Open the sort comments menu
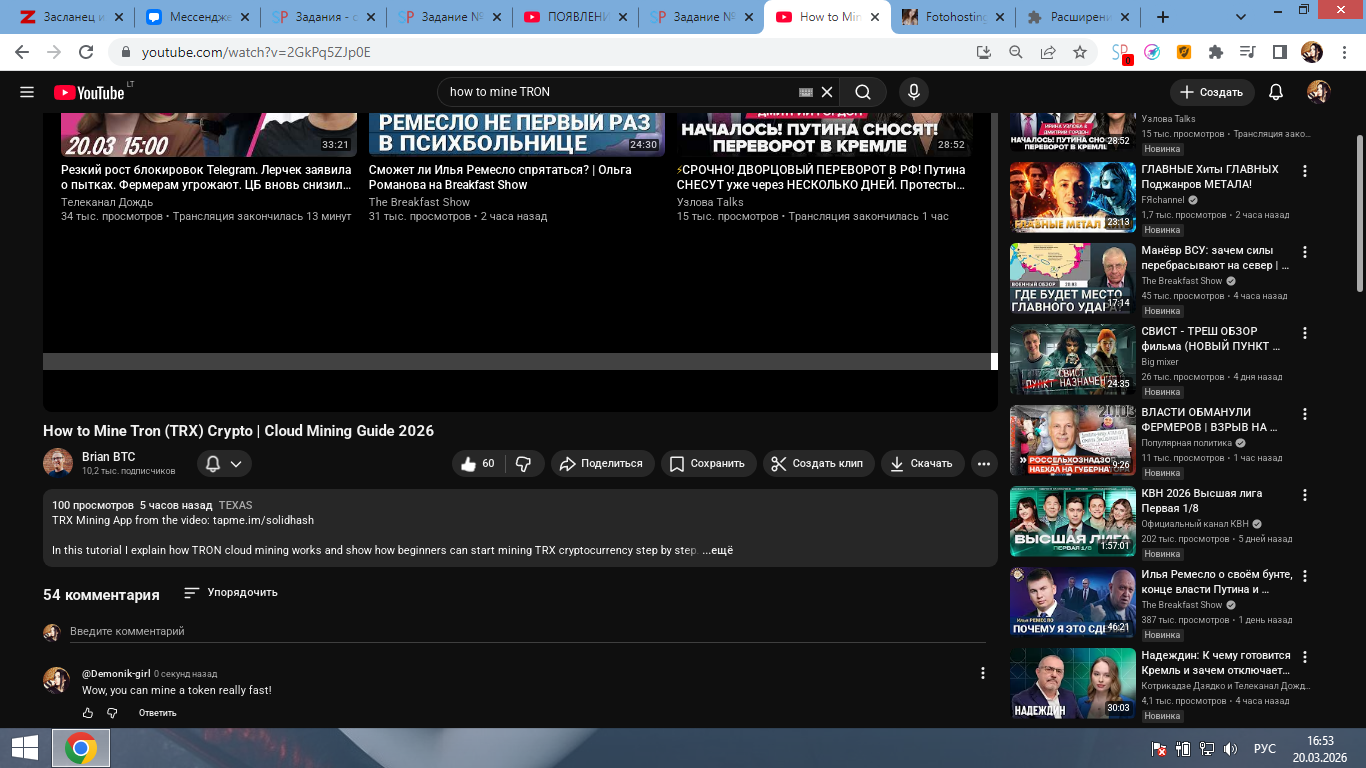Viewport: 1366px width, 768px height. coord(231,593)
